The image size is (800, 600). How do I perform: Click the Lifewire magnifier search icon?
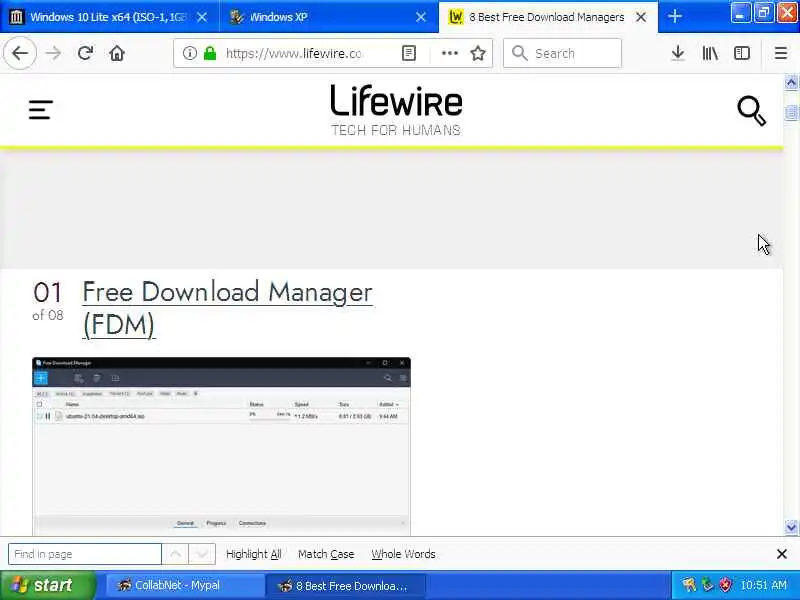click(x=752, y=110)
